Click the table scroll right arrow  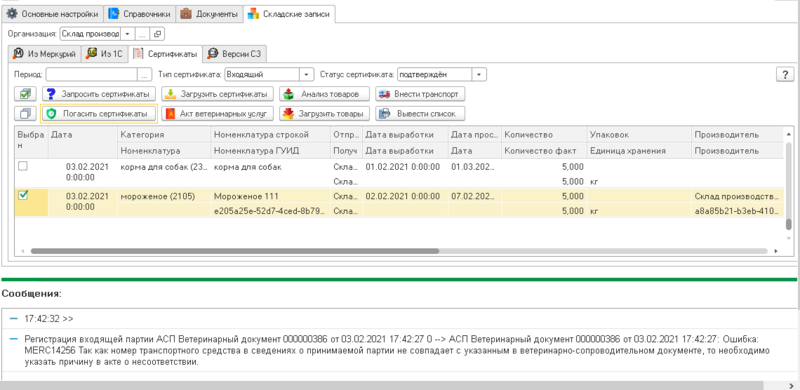(776, 251)
